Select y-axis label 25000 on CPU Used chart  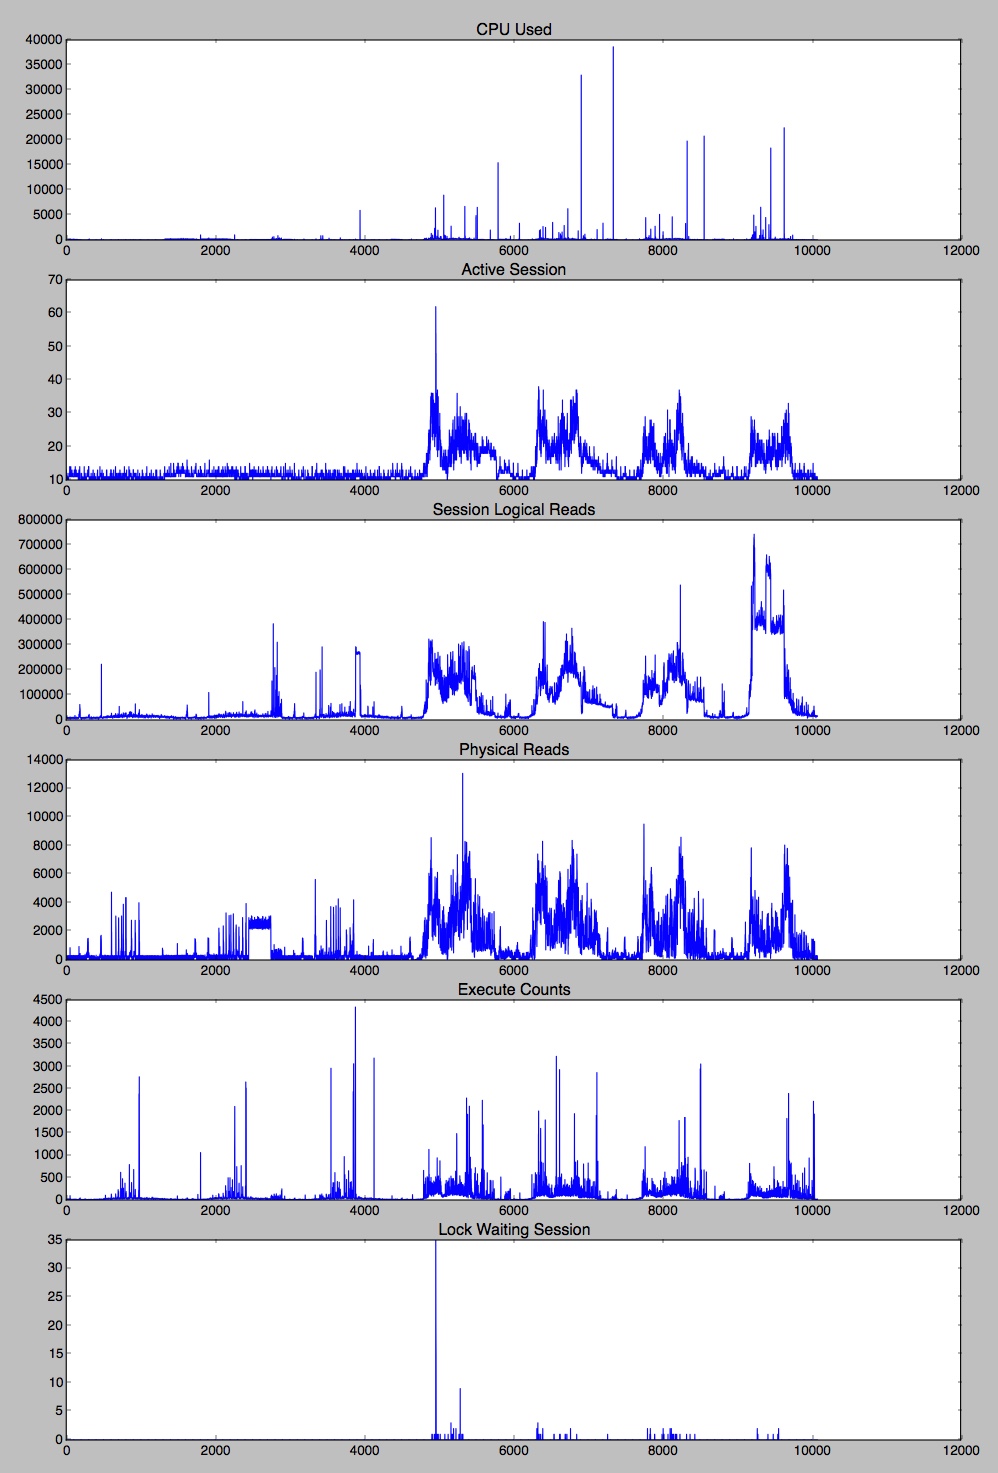pos(43,114)
